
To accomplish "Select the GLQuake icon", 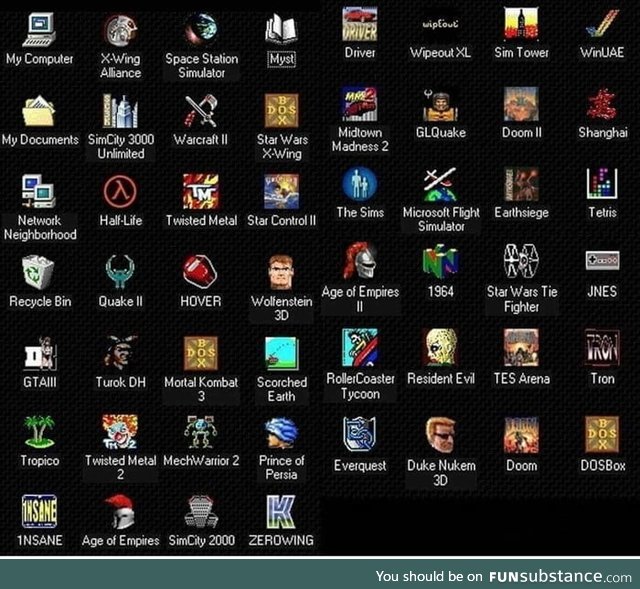I will point(440,104).
